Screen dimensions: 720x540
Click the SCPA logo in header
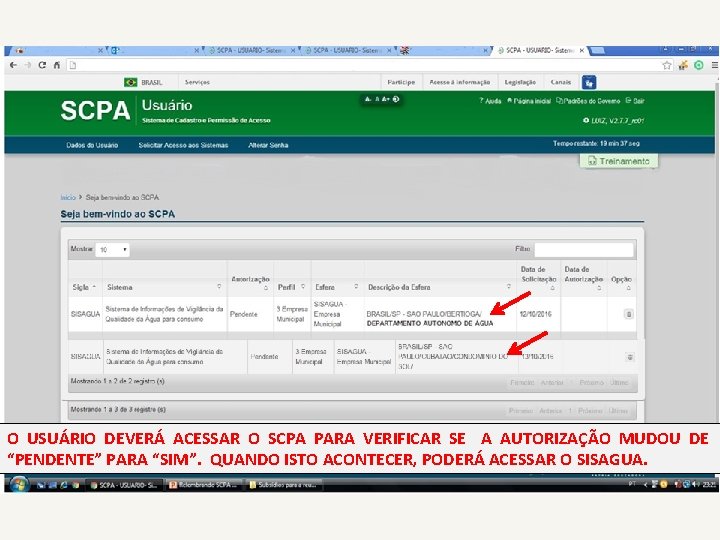coord(95,111)
